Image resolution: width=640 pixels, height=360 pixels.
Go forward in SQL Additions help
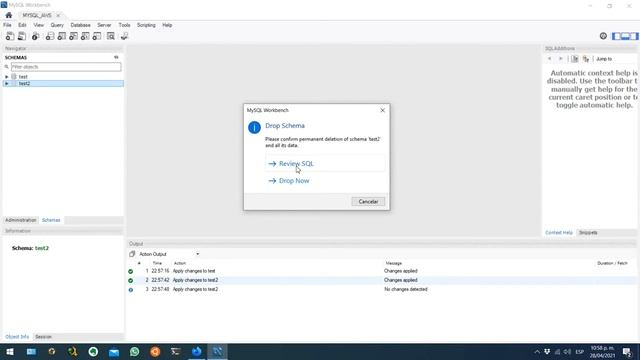click(x=560, y=59)
